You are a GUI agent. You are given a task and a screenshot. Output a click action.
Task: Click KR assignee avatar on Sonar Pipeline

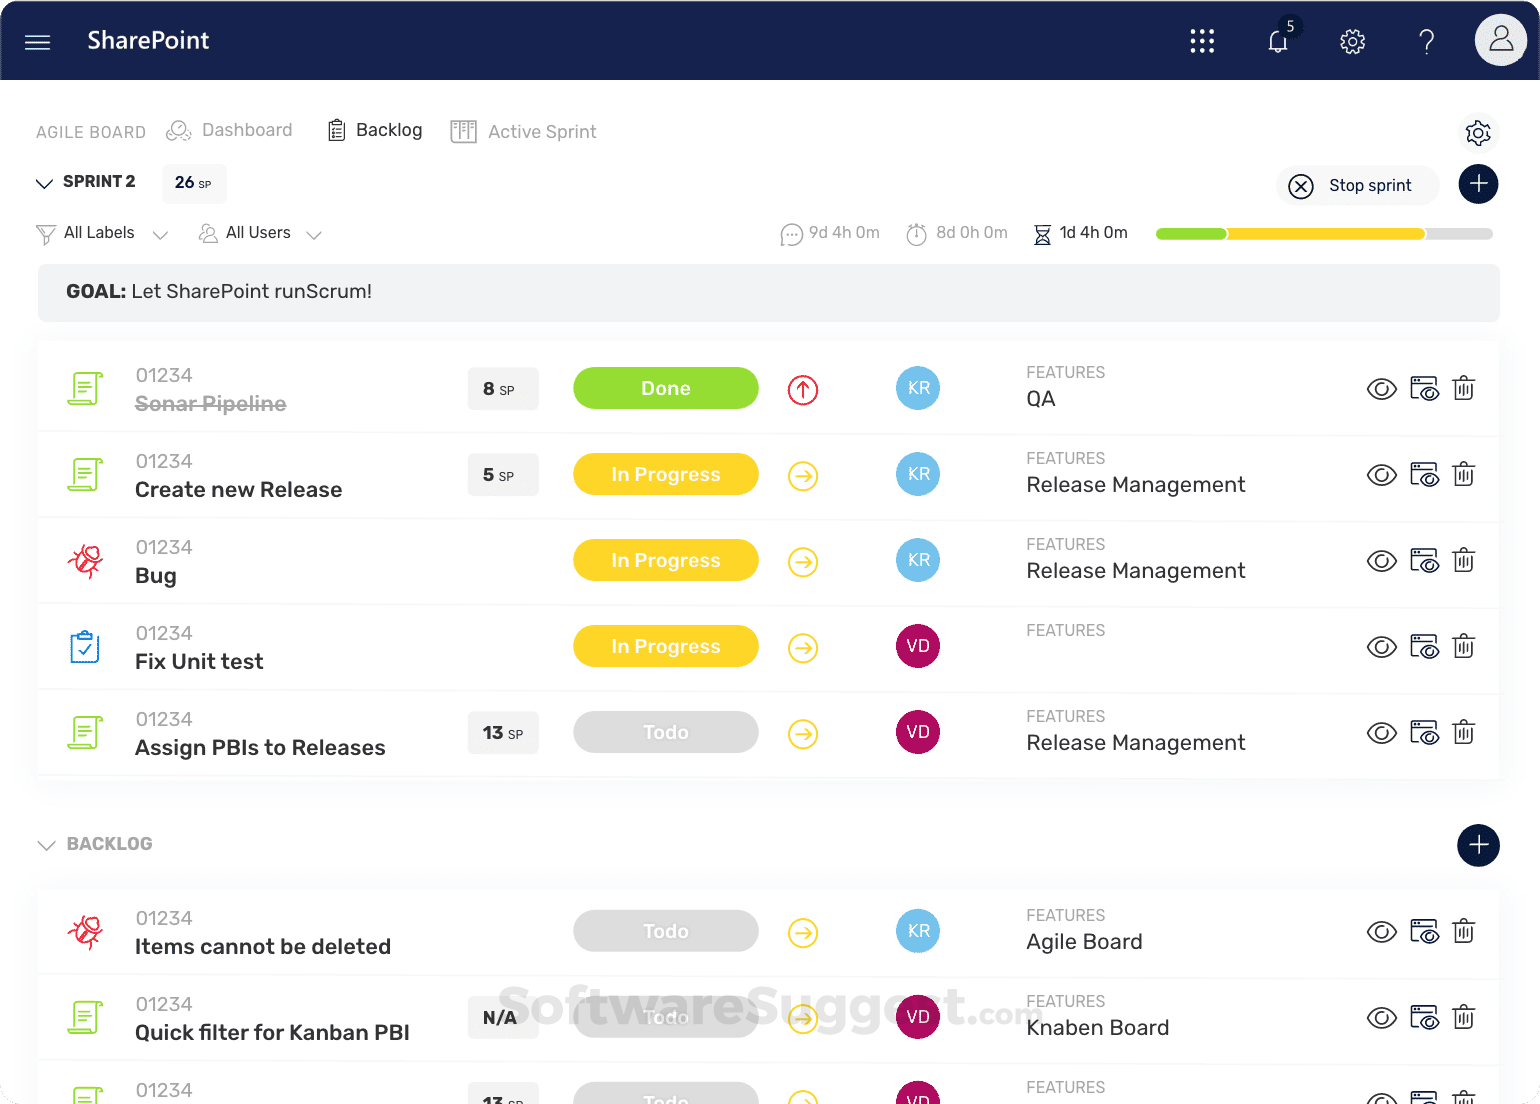point(918,388)
